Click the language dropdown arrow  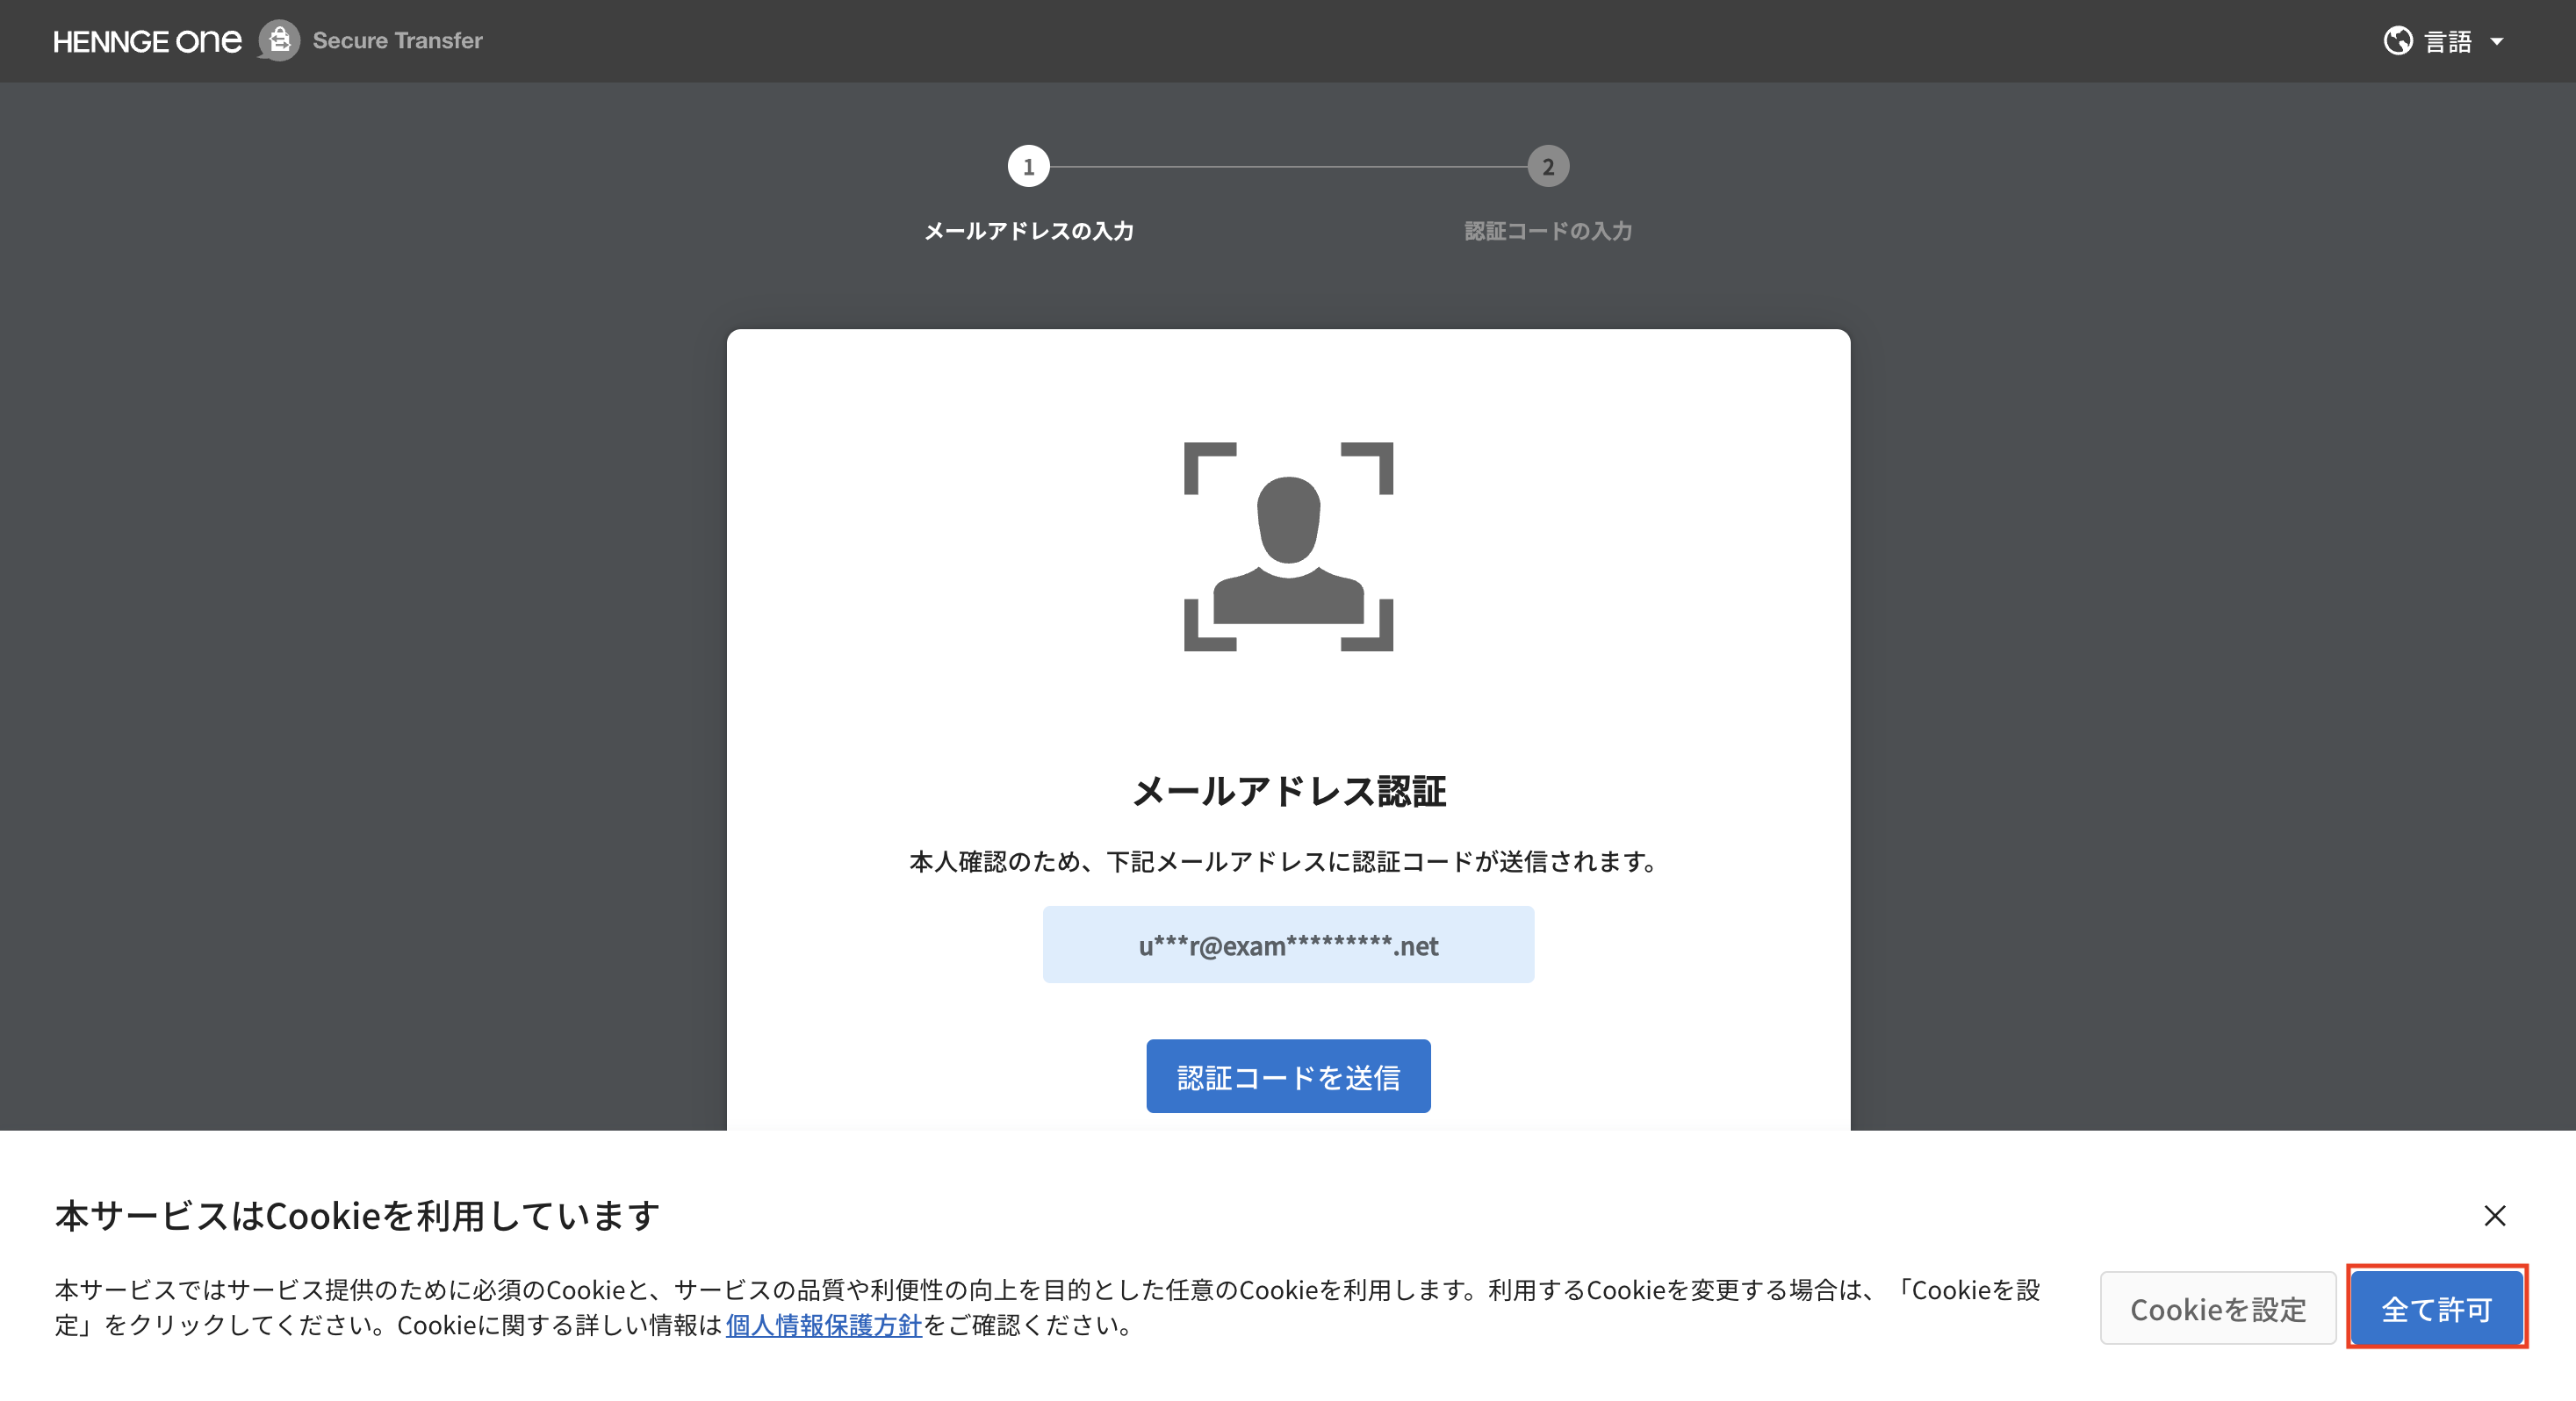[x=2497, y=42]
